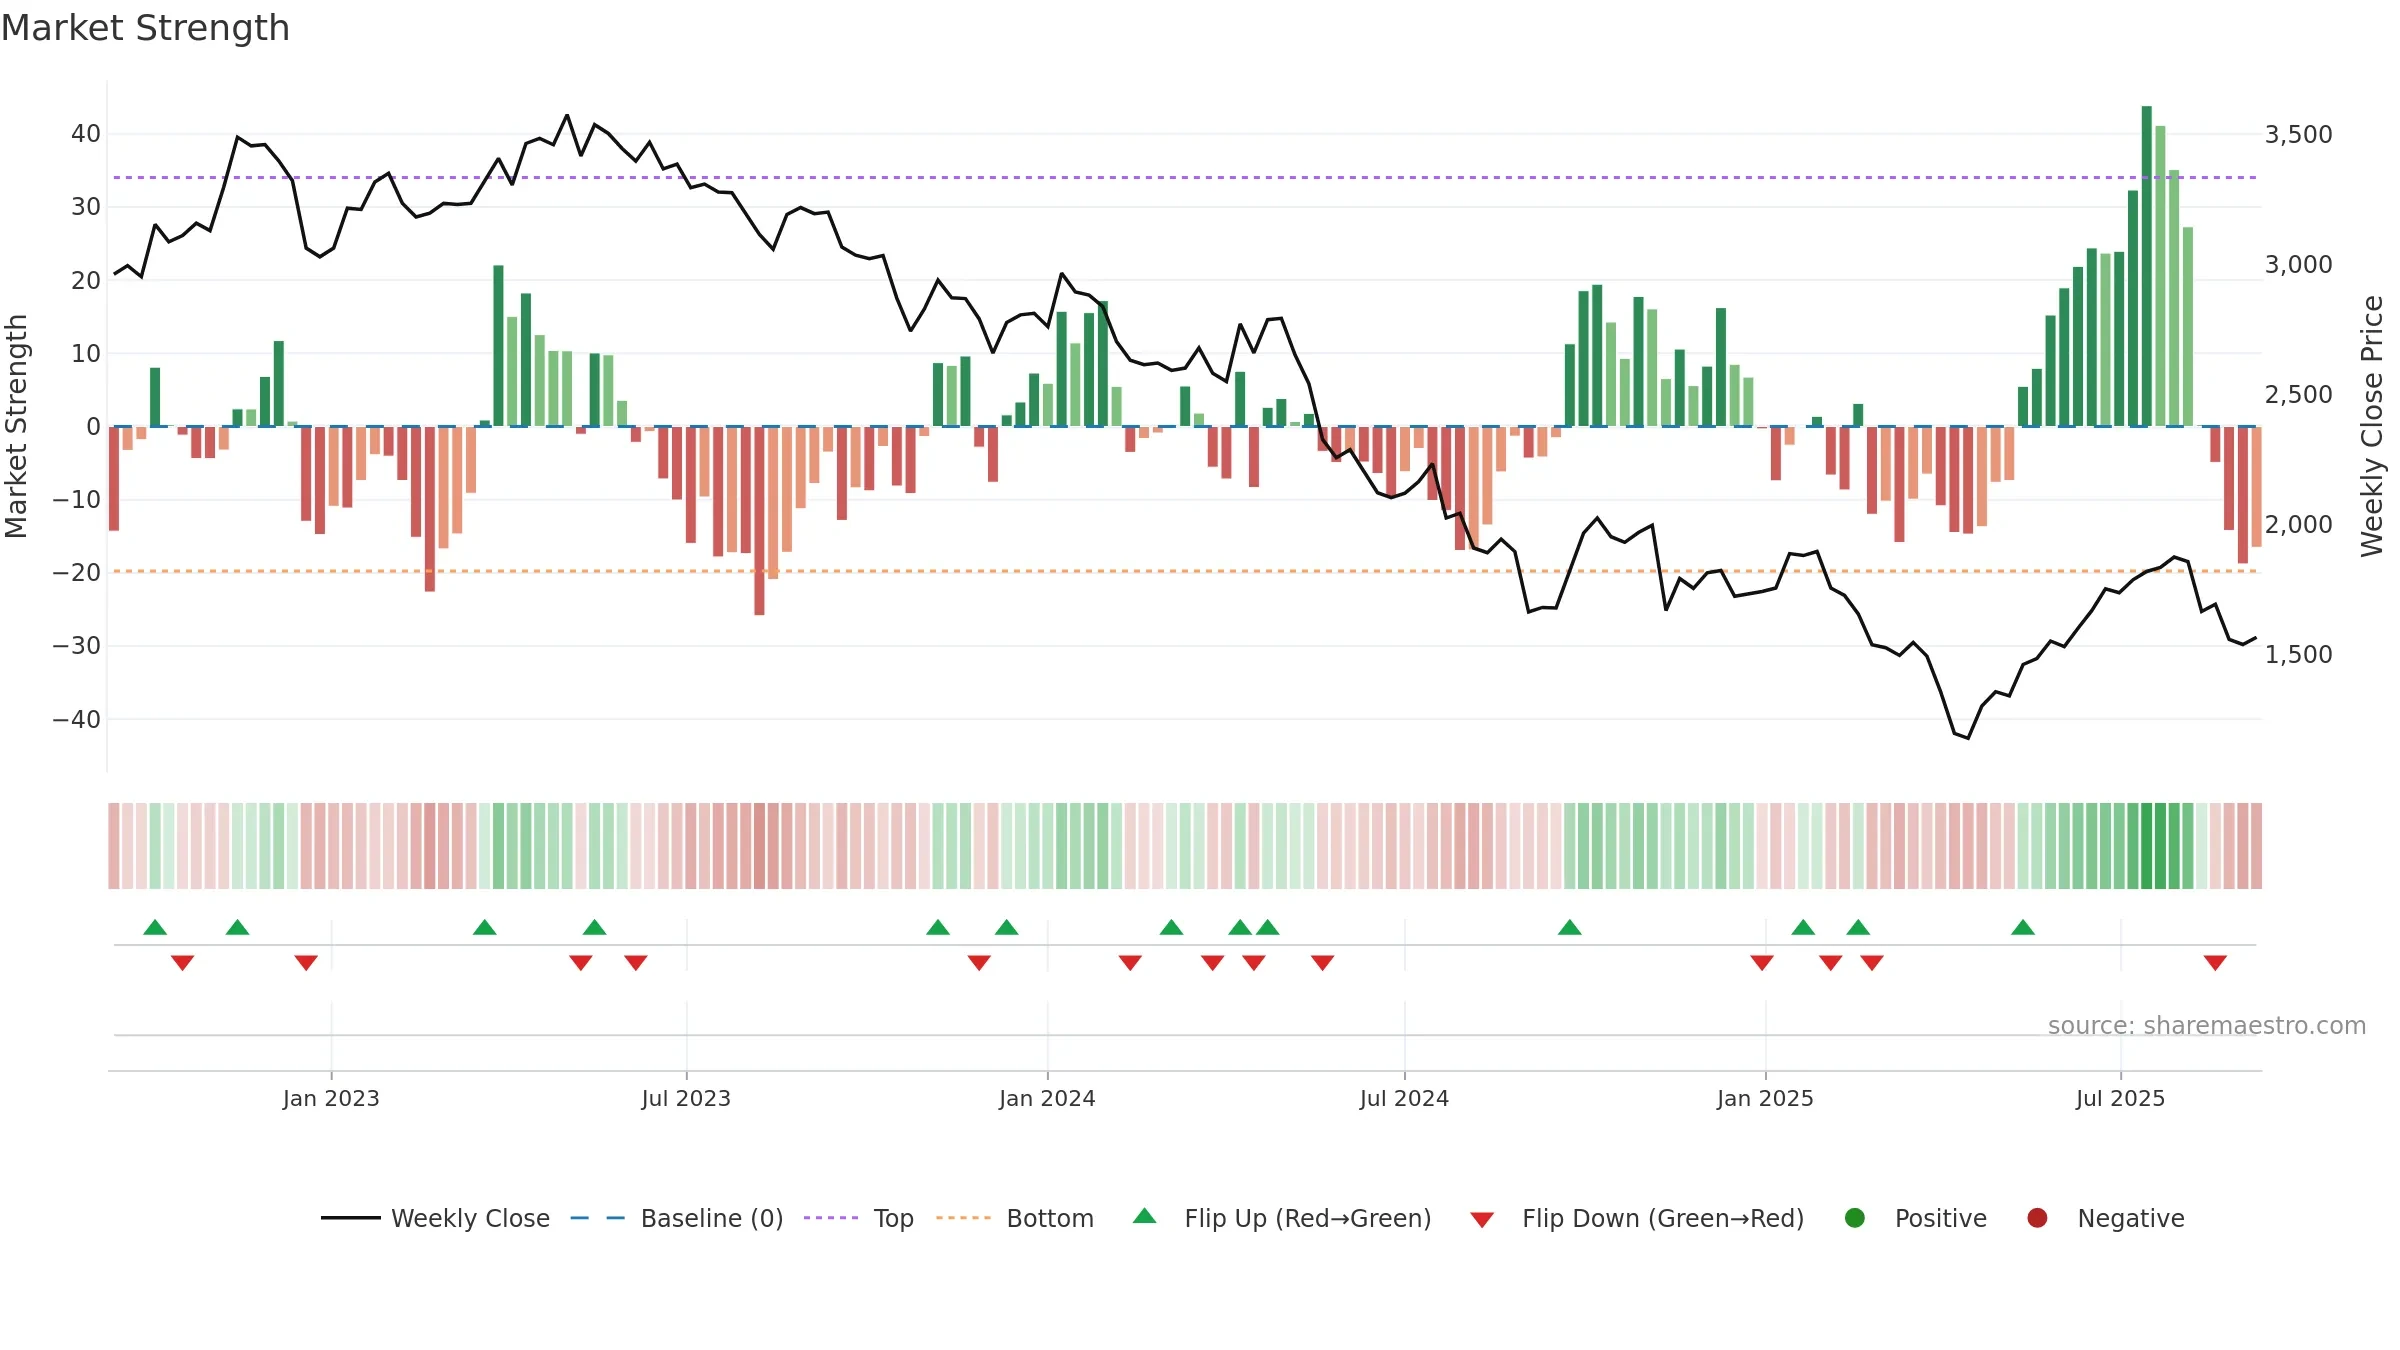Click the purple dotted Top legend swatch
This screenshot has height=1350, width=2400.
[x=831, y=1218]
